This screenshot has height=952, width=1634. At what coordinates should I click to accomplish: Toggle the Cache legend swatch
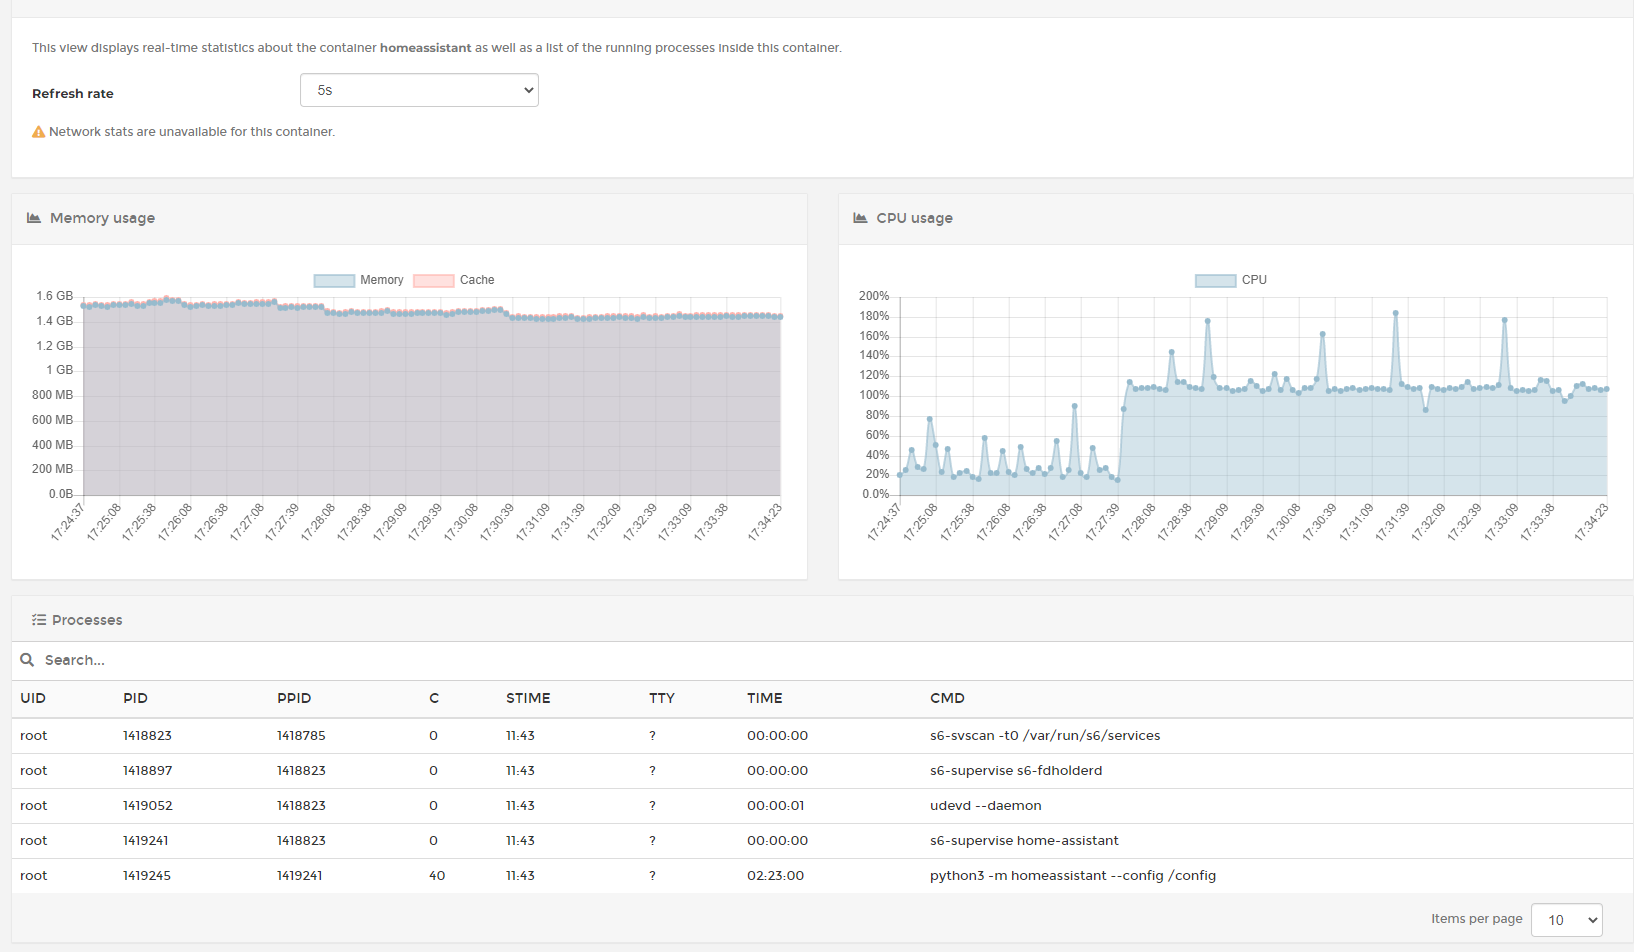click(x=434, y=280)
